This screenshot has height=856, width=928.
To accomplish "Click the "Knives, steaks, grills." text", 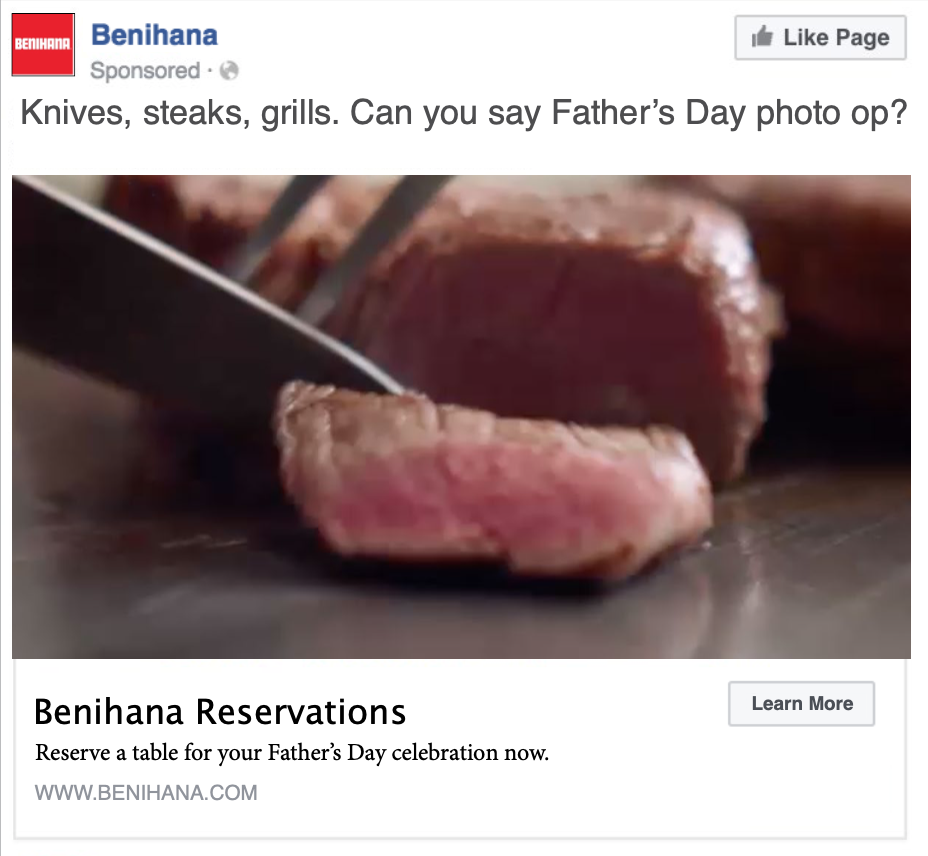I will click(179, 112).
